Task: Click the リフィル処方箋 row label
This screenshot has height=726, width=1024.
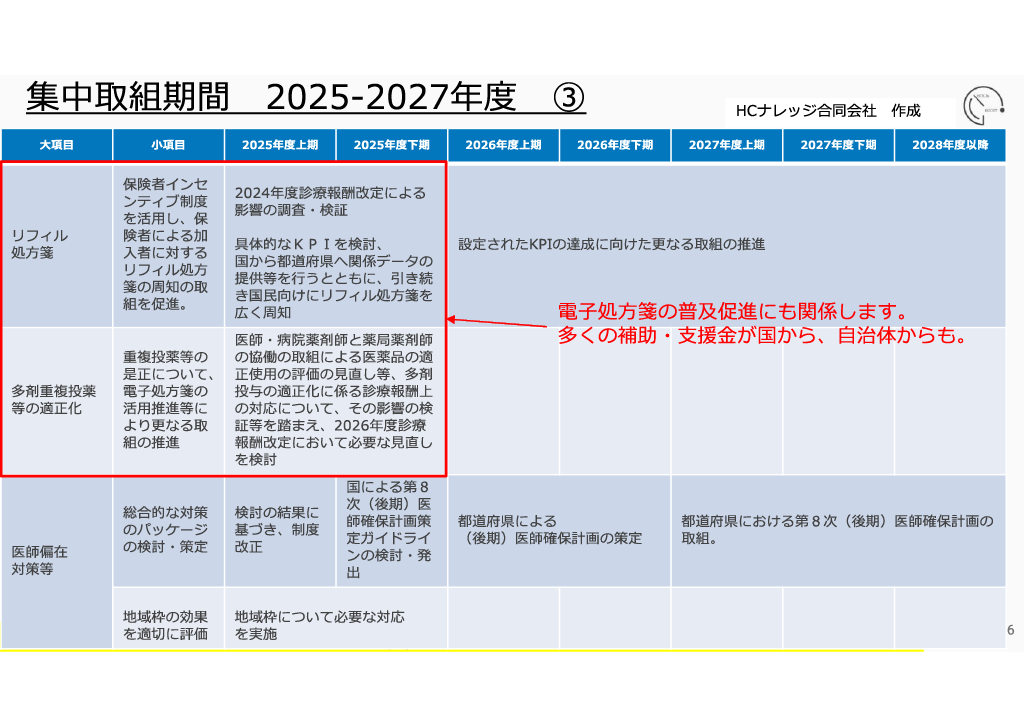Action: tap(40, 244)
